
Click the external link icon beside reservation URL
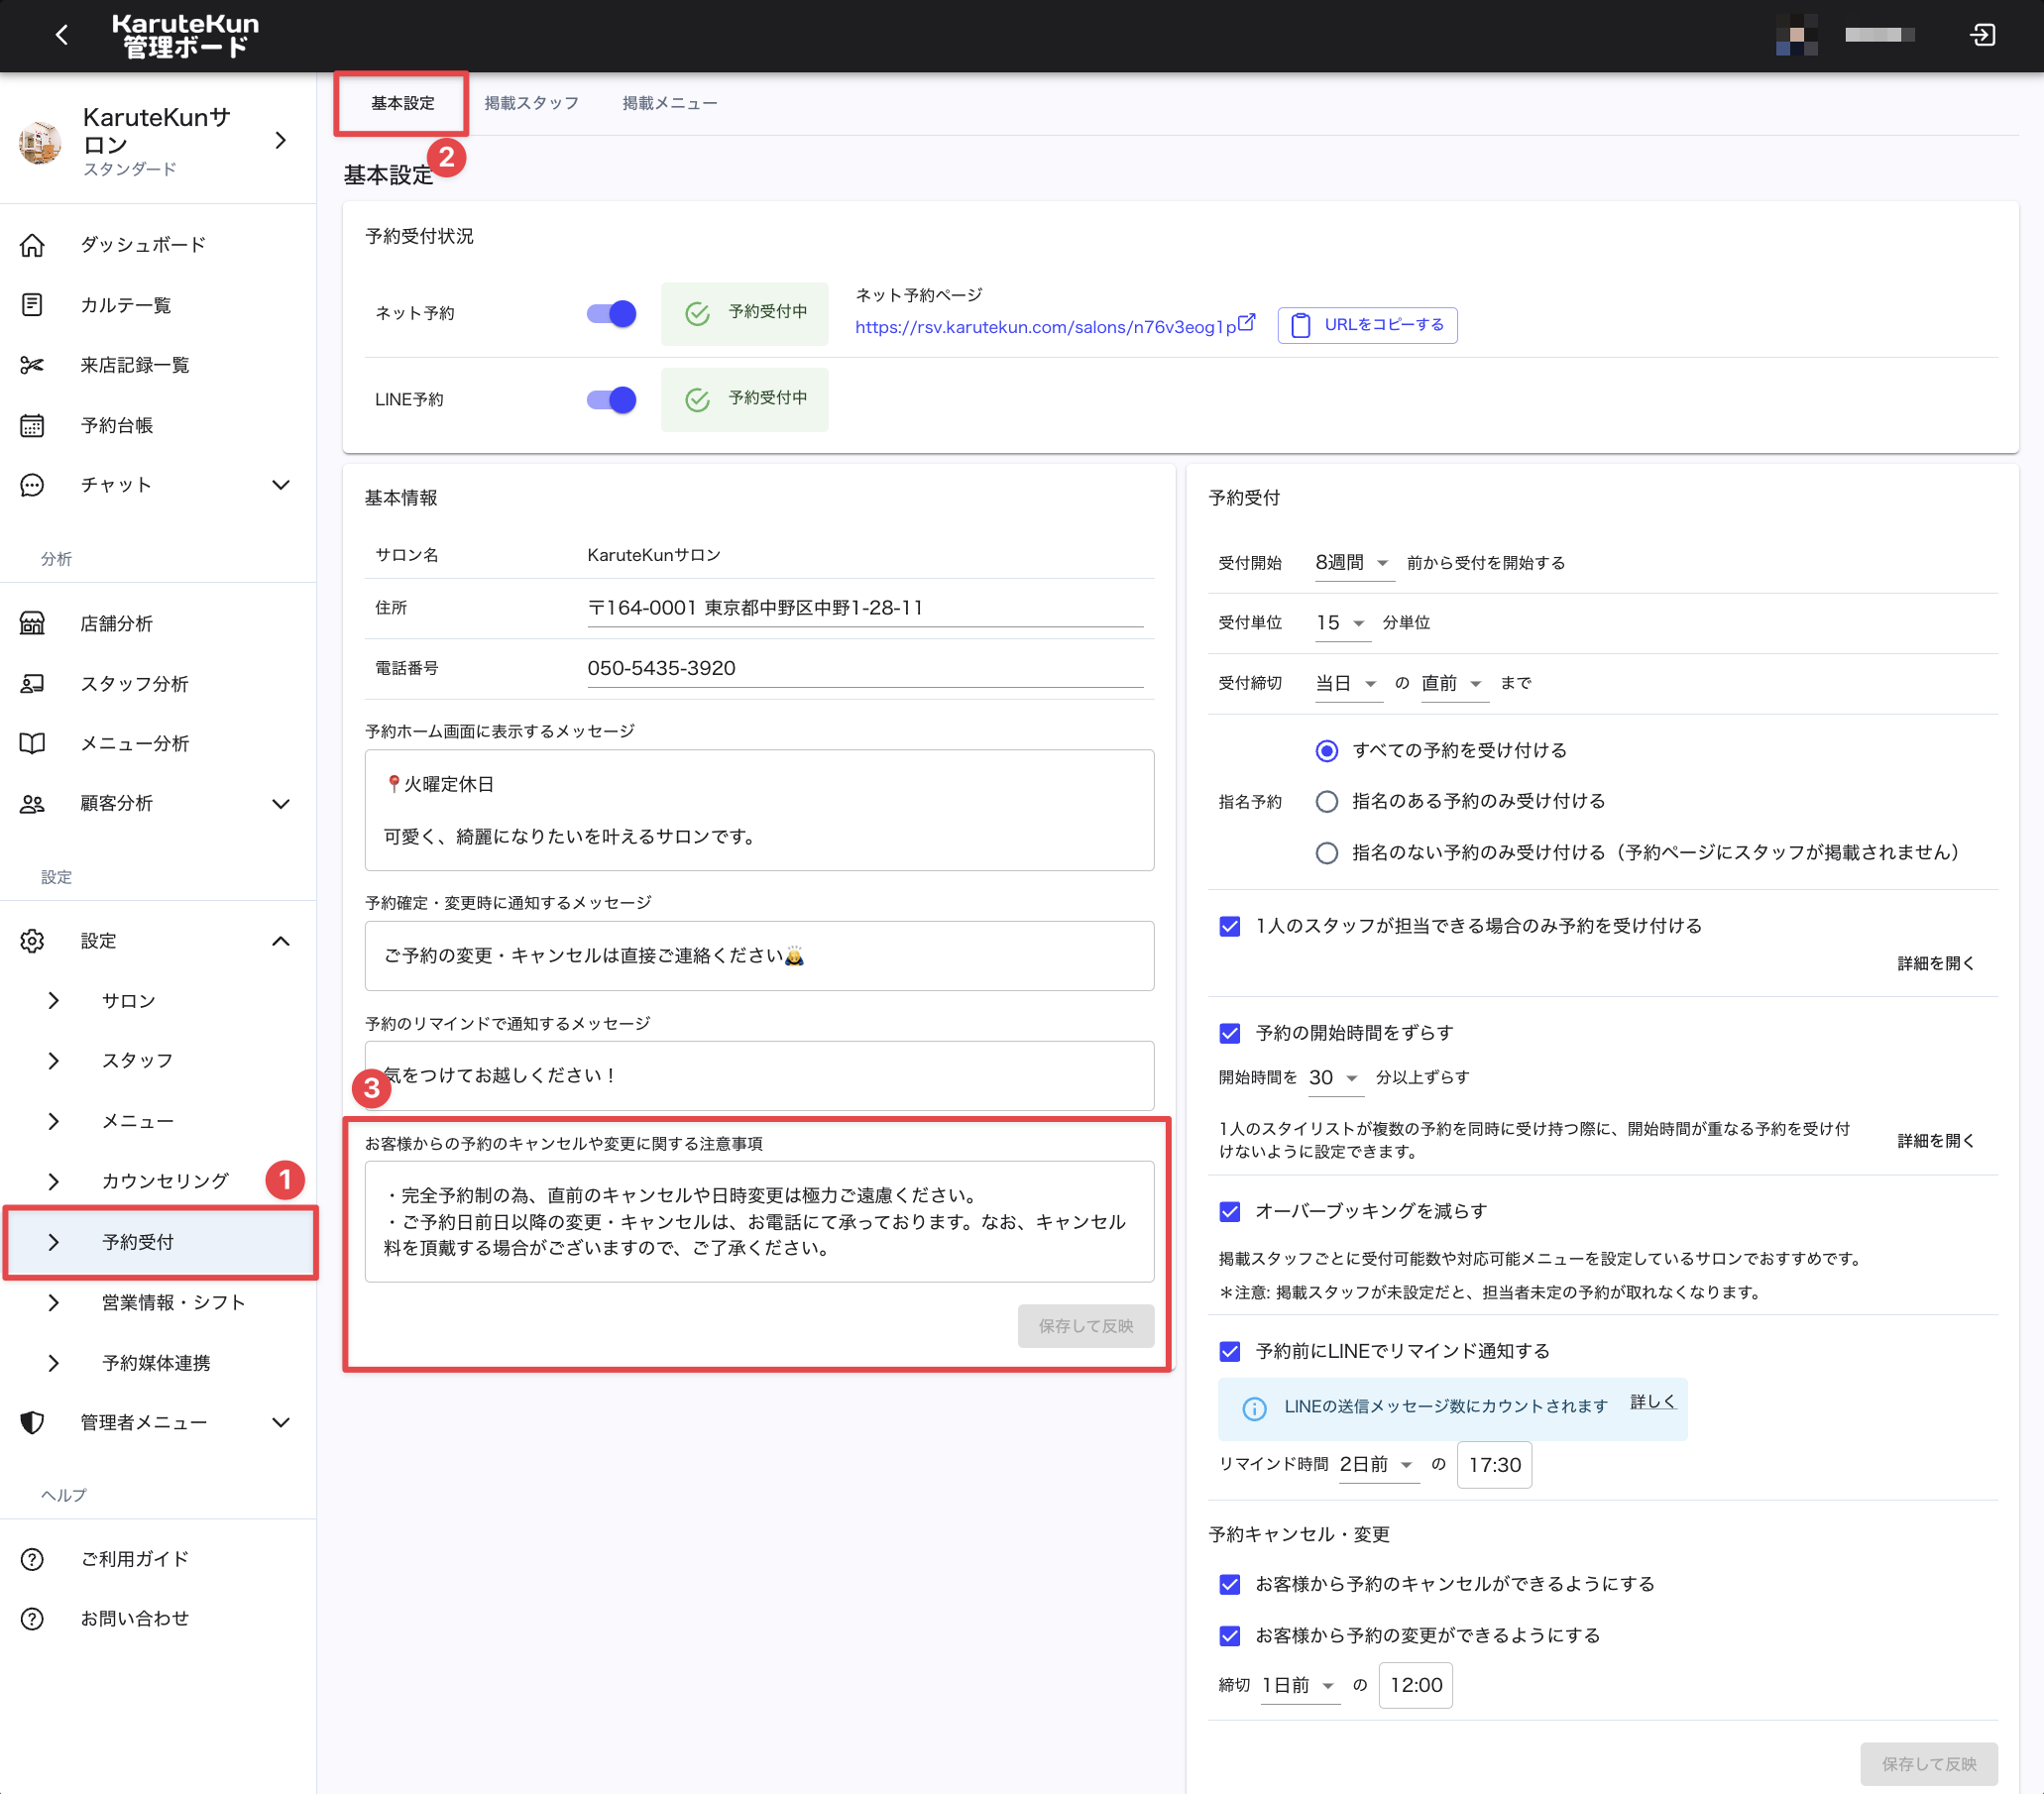(x=1246, y=323)
